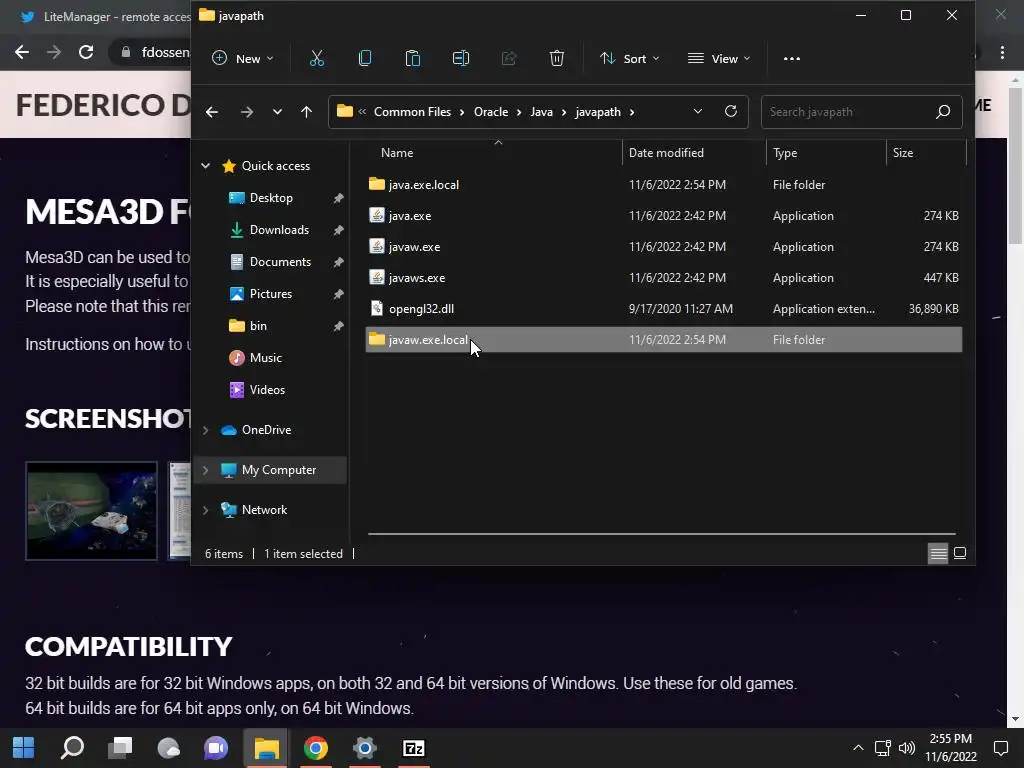Click the Share icon in Explorer toolbar
The height and width of the screenshot is (768, 1024).
pyautogui.click(x=509, y=59)
